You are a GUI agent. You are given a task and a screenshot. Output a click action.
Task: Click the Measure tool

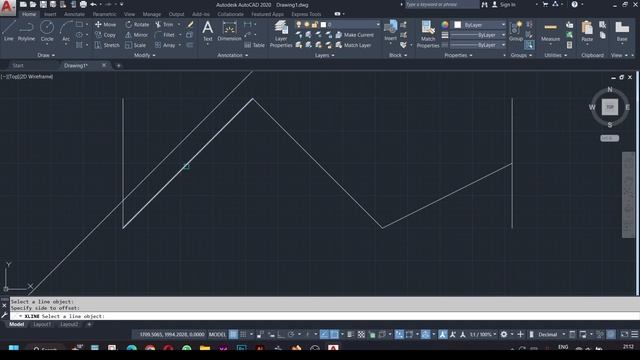pyautogui.click(x=550, y=31)
